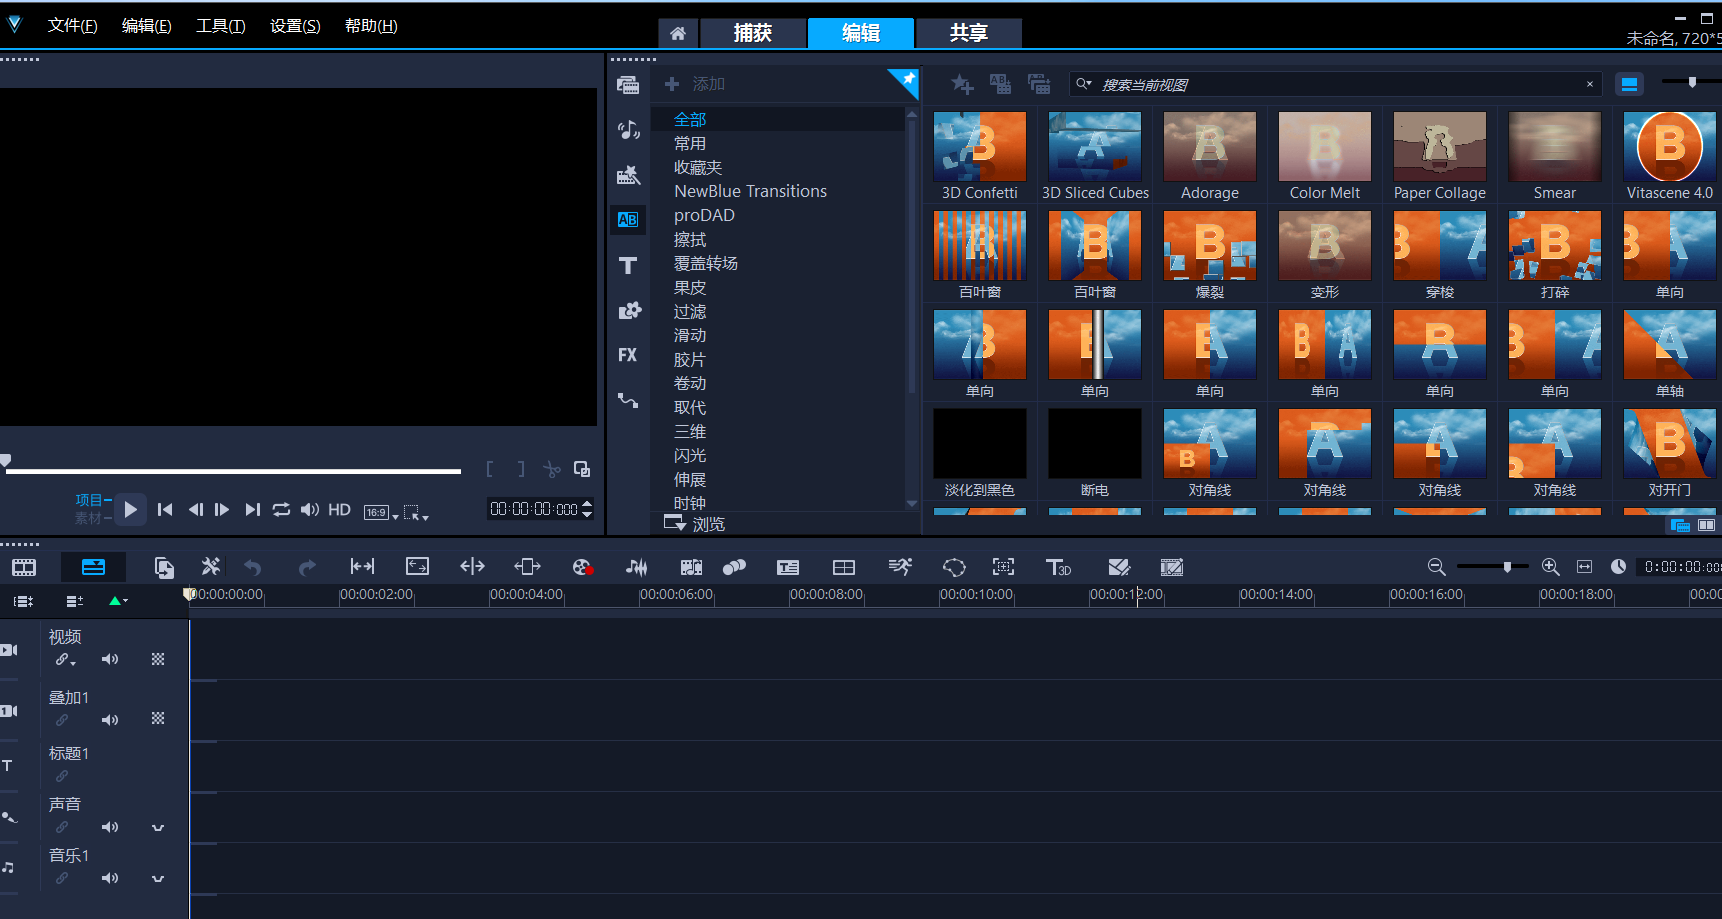Expand the 声音 track options chevron
Viewport: 1722px width, 919px height.
[x=158, y=828]
